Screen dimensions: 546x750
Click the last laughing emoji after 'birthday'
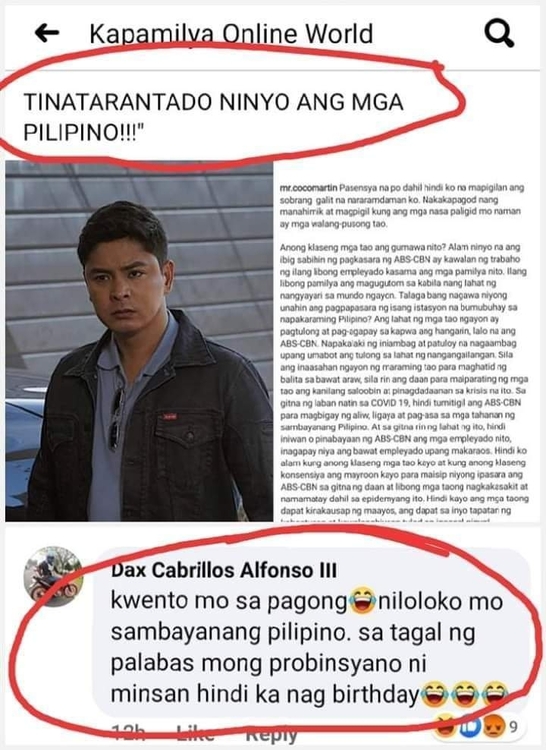[495, 695]
